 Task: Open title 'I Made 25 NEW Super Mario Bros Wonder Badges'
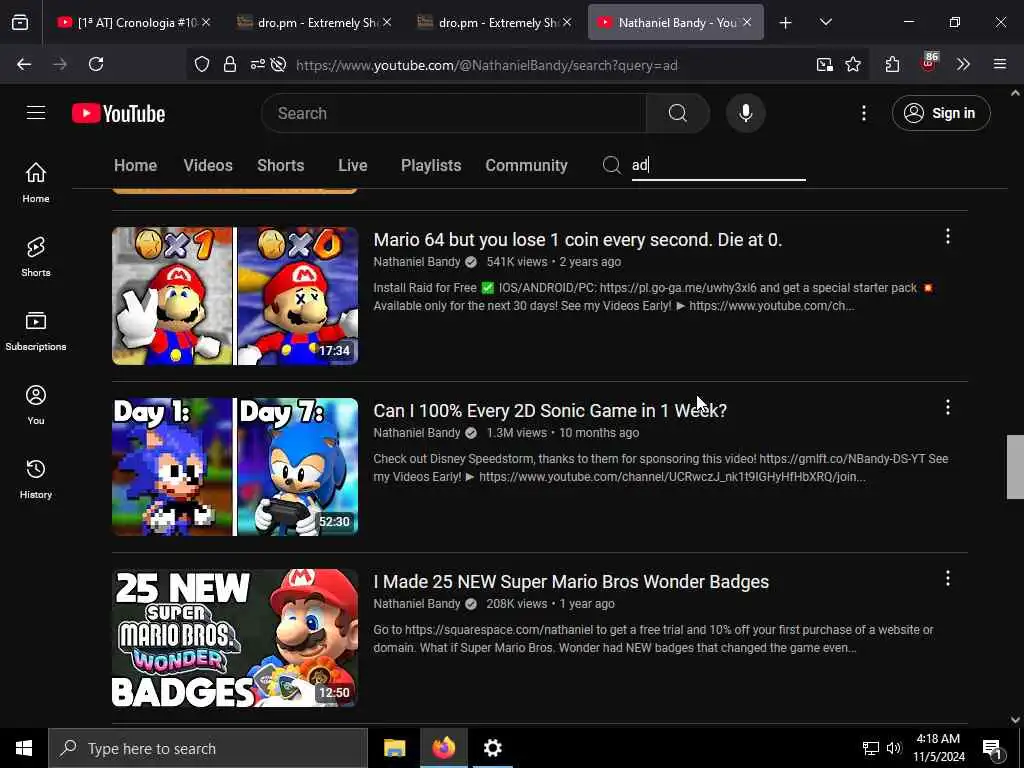[571, 582]
